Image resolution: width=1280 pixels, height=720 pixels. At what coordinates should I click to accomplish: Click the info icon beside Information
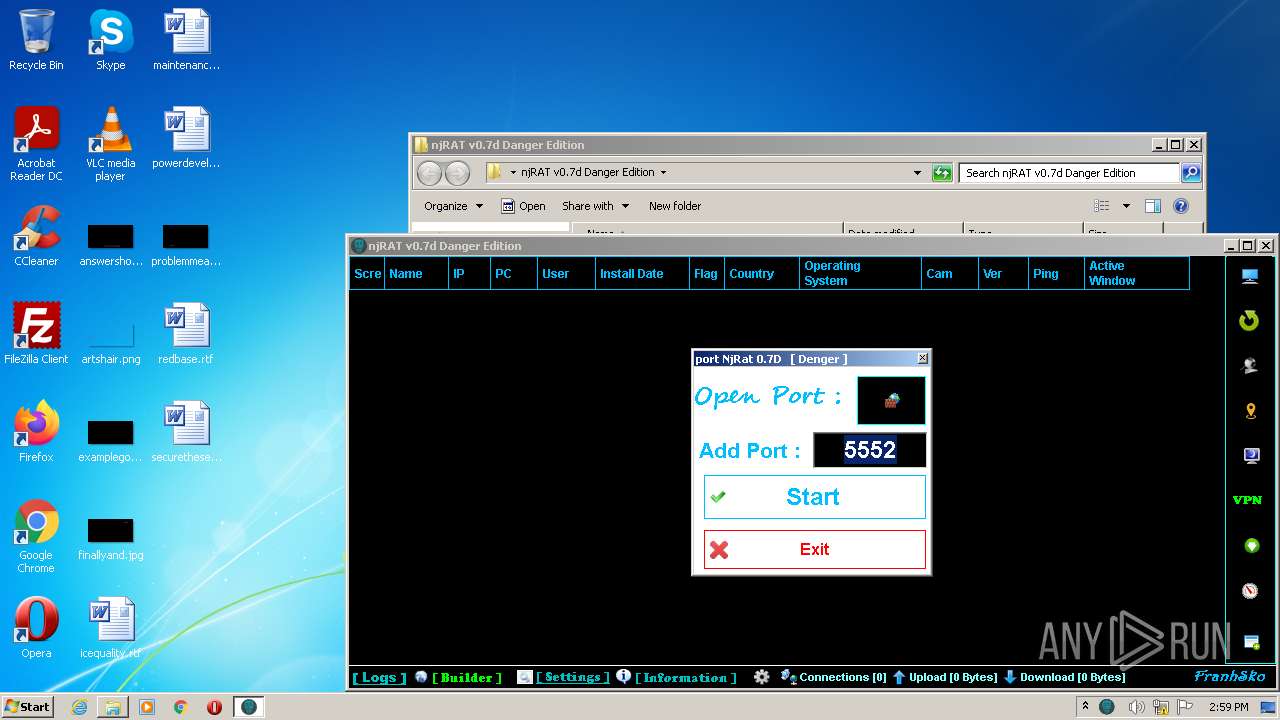(623, 677)
